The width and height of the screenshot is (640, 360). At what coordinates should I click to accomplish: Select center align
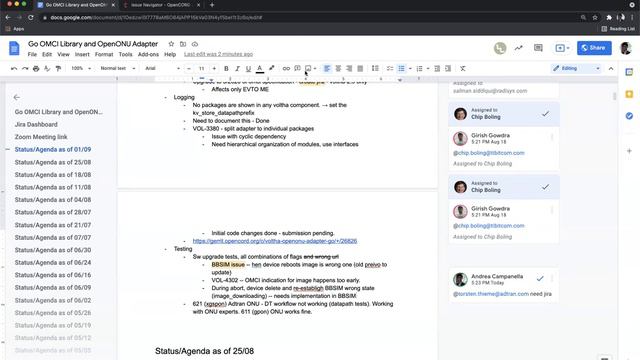338,69
